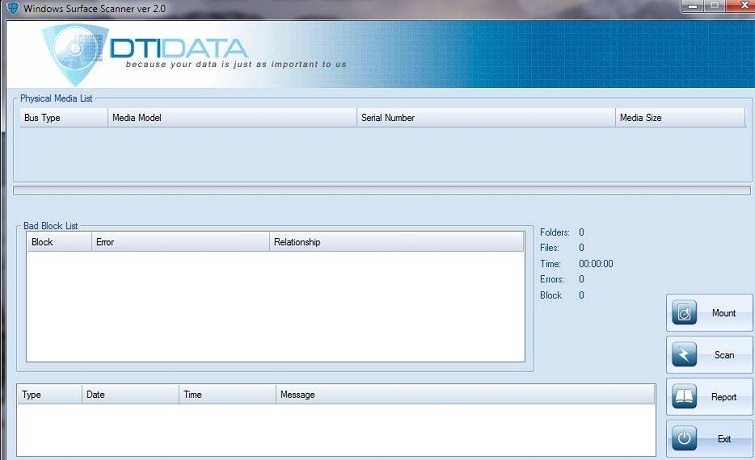Click the Mount disk icon
Screen dimensions: 755x460
[685, 313]
